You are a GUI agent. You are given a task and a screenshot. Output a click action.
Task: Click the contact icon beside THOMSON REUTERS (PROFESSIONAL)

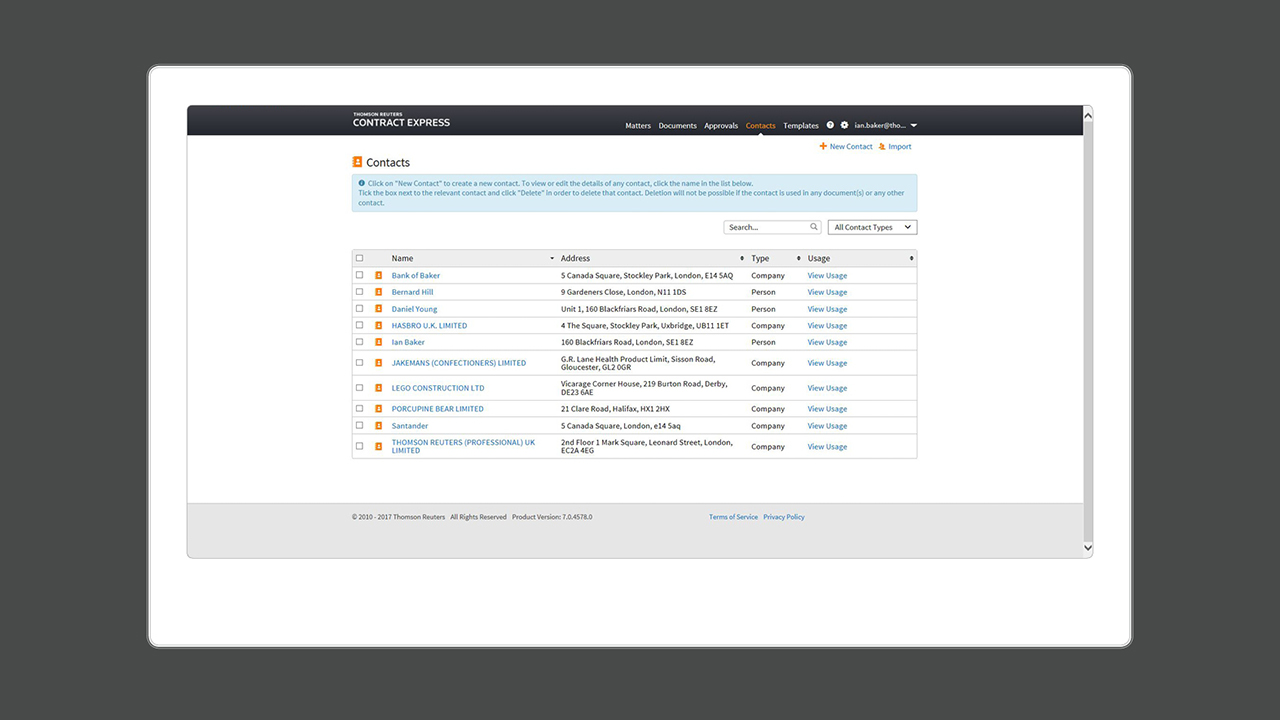point(379,446)
